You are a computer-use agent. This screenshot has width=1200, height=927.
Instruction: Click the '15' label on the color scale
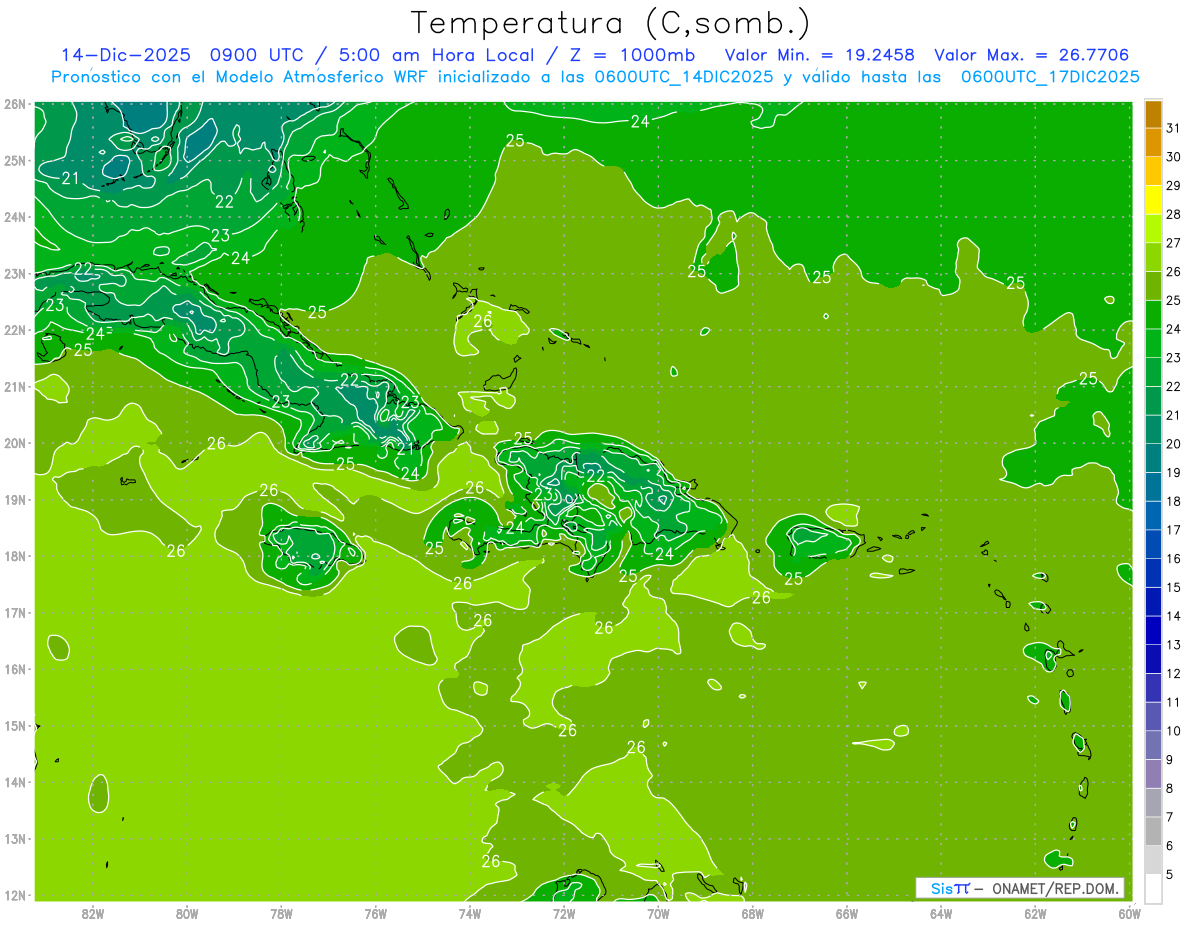(x=1173, y=587)
